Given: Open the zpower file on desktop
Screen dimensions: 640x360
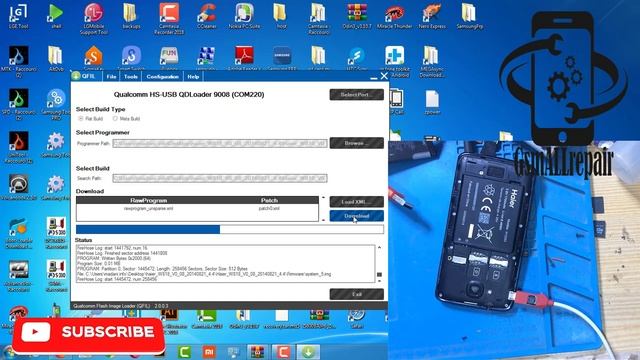Looking at the screenshot, I should (x=432, y=102).
